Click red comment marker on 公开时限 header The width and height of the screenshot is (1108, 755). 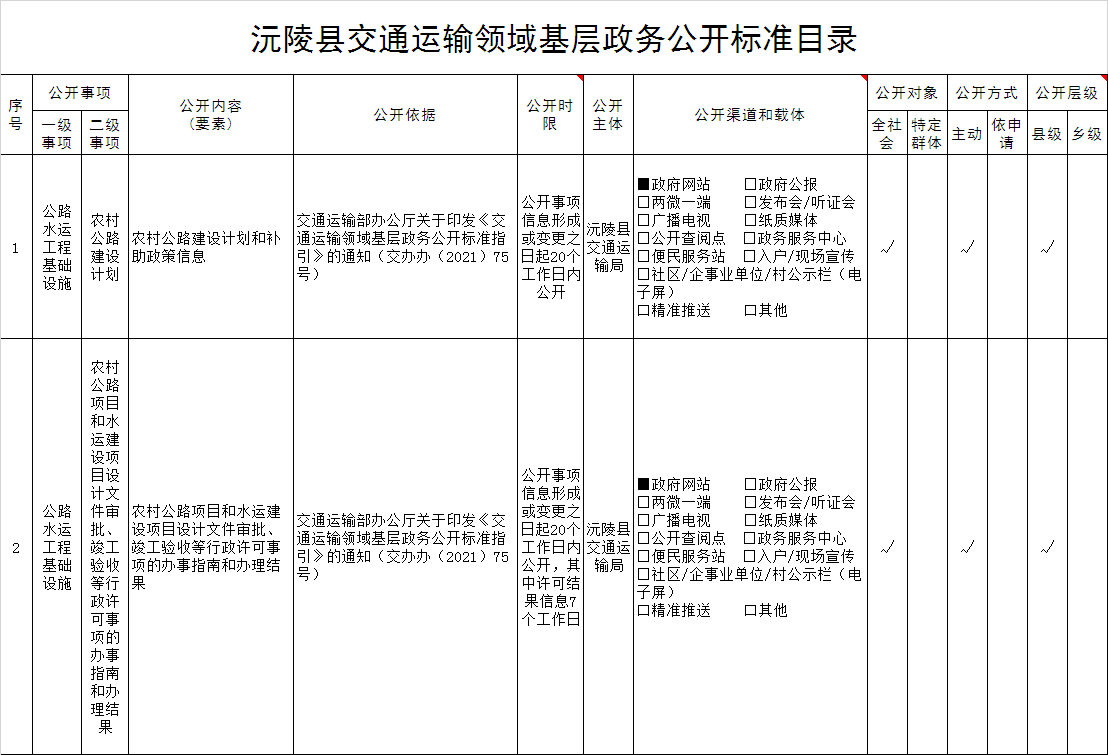(x=580, y=78)
